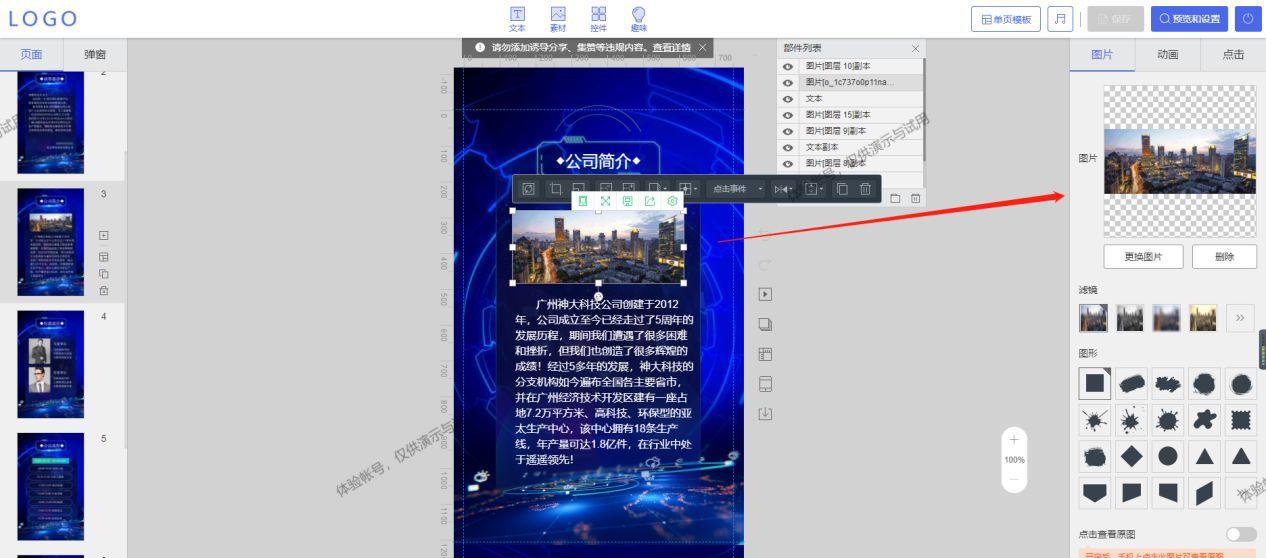
Task: Delete page 3 using trash icon
Action: coord(104,291)
